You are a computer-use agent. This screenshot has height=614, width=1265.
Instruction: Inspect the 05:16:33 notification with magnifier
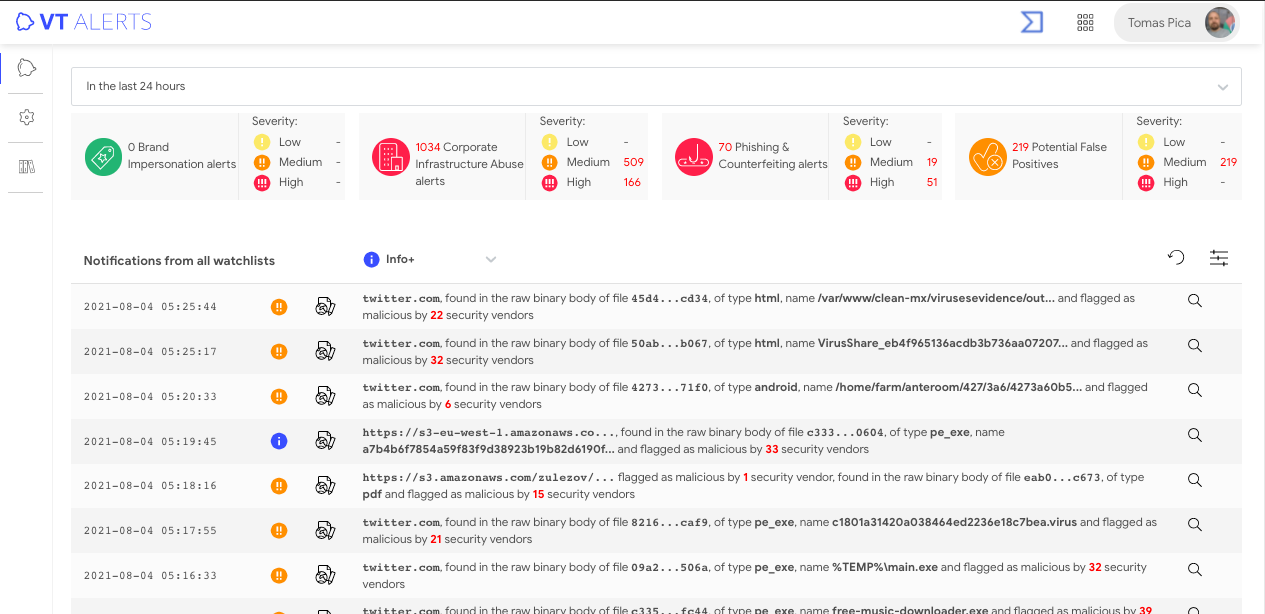[x=1194, y=569]
